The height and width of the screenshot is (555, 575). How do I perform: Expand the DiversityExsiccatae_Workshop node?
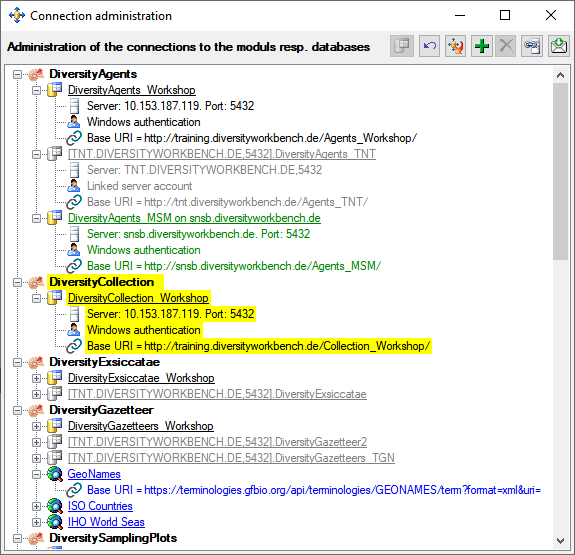(x=36, y=378)
